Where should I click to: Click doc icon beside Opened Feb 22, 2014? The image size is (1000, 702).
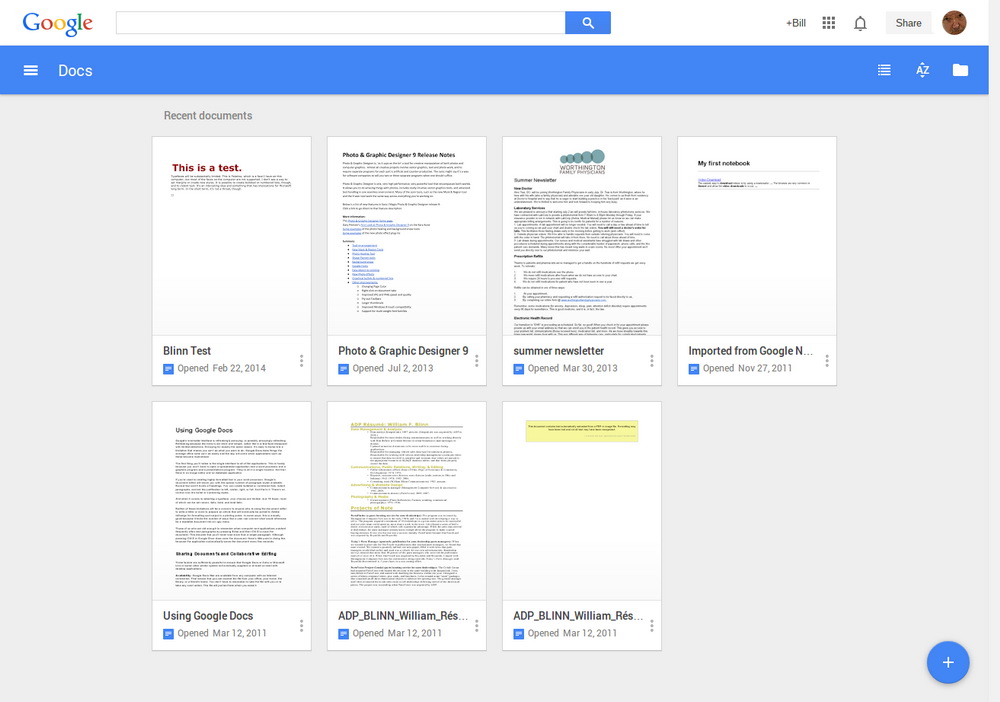pos(168,369)
